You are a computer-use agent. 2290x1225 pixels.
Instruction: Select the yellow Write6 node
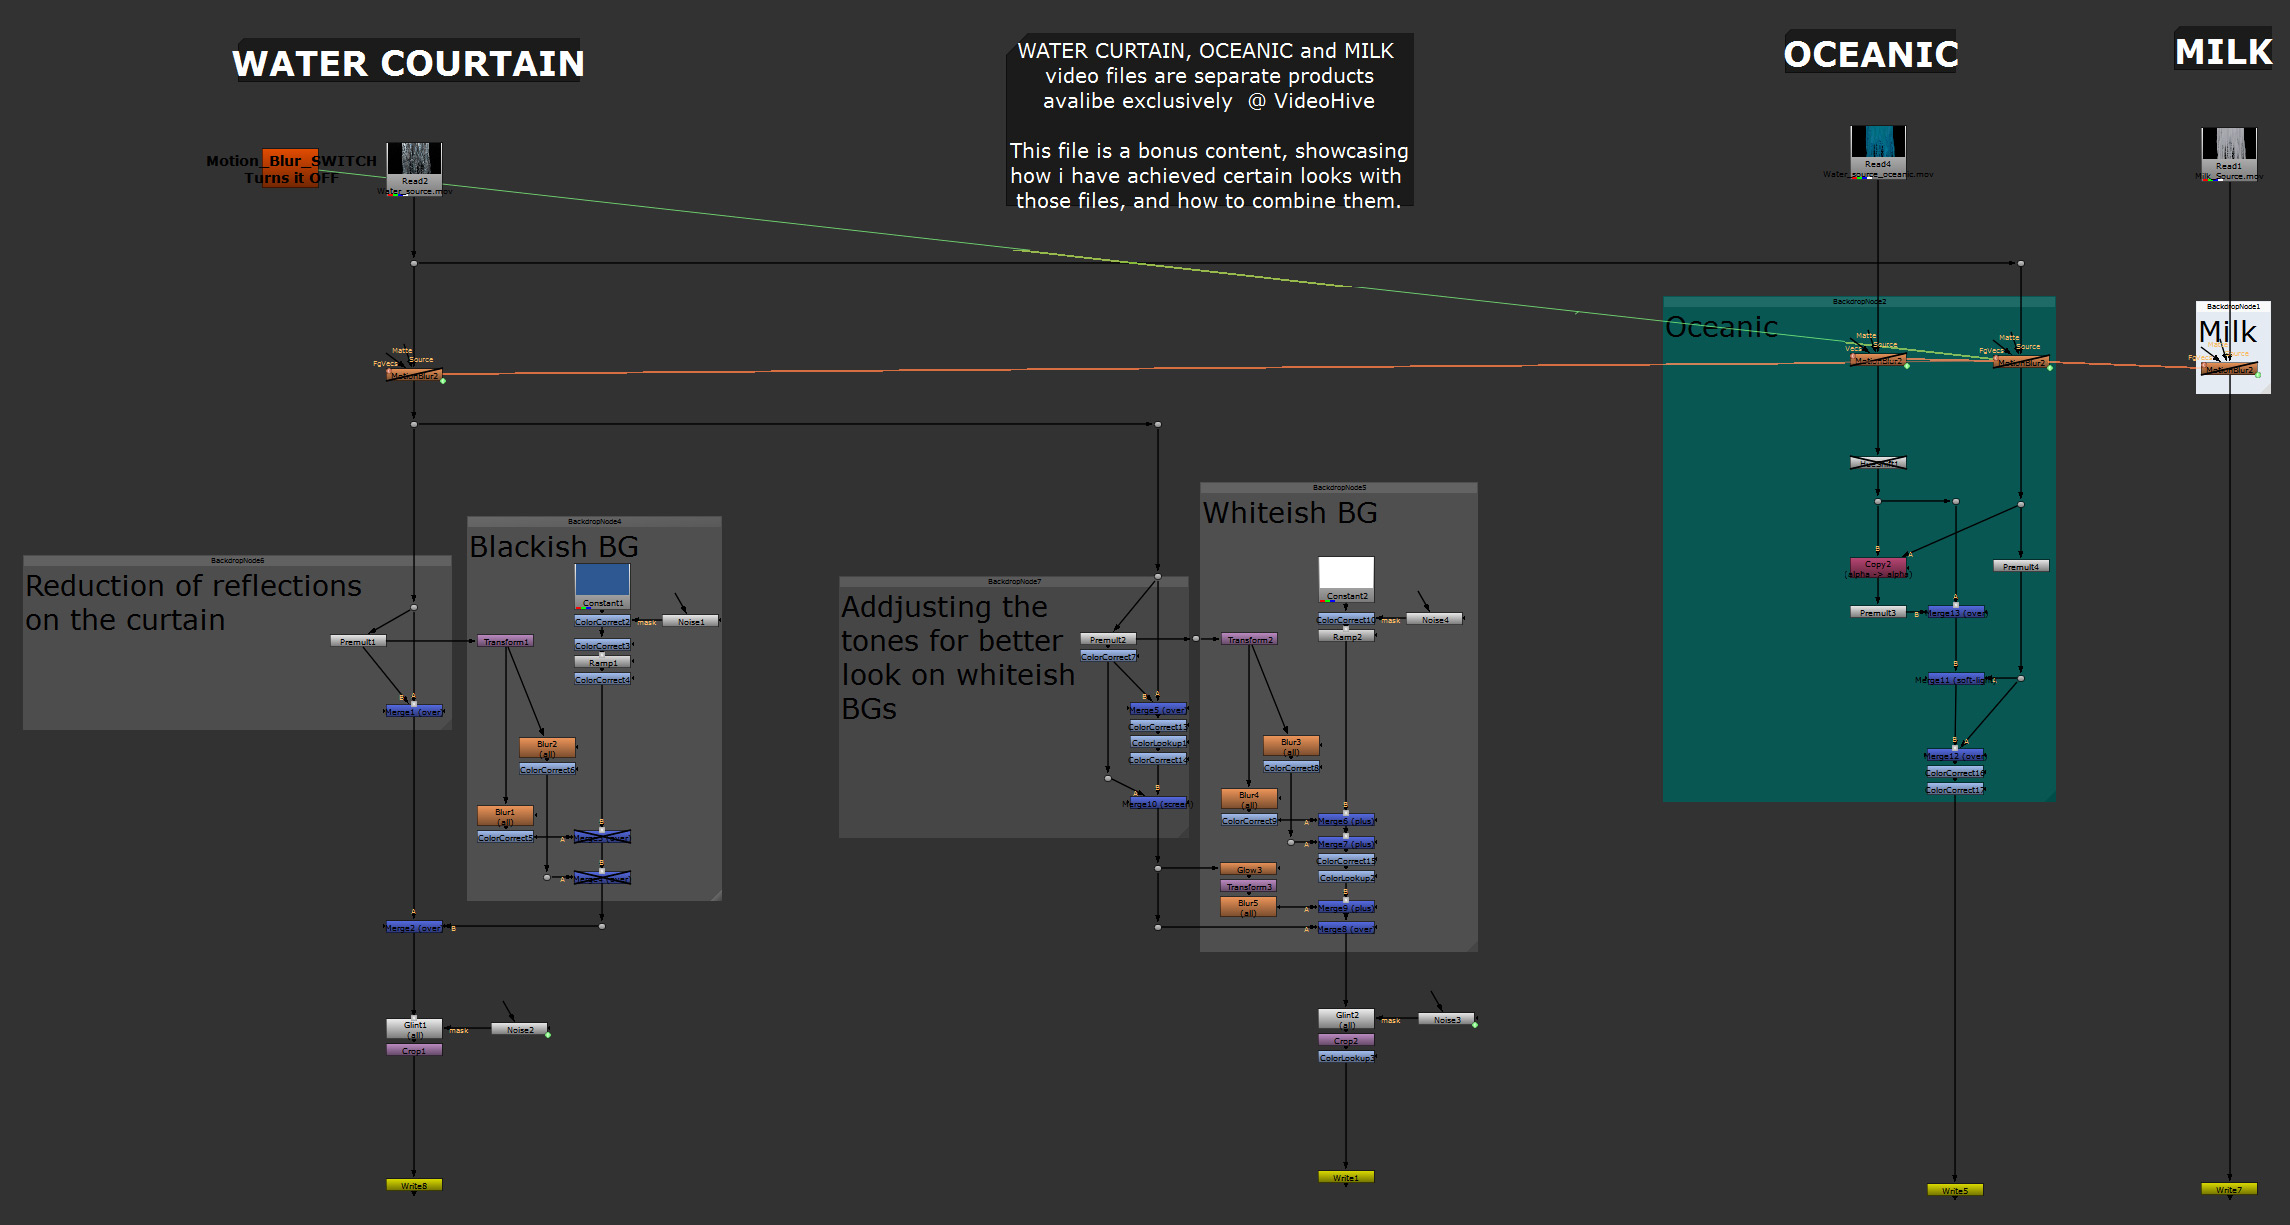coord(414,1185)
